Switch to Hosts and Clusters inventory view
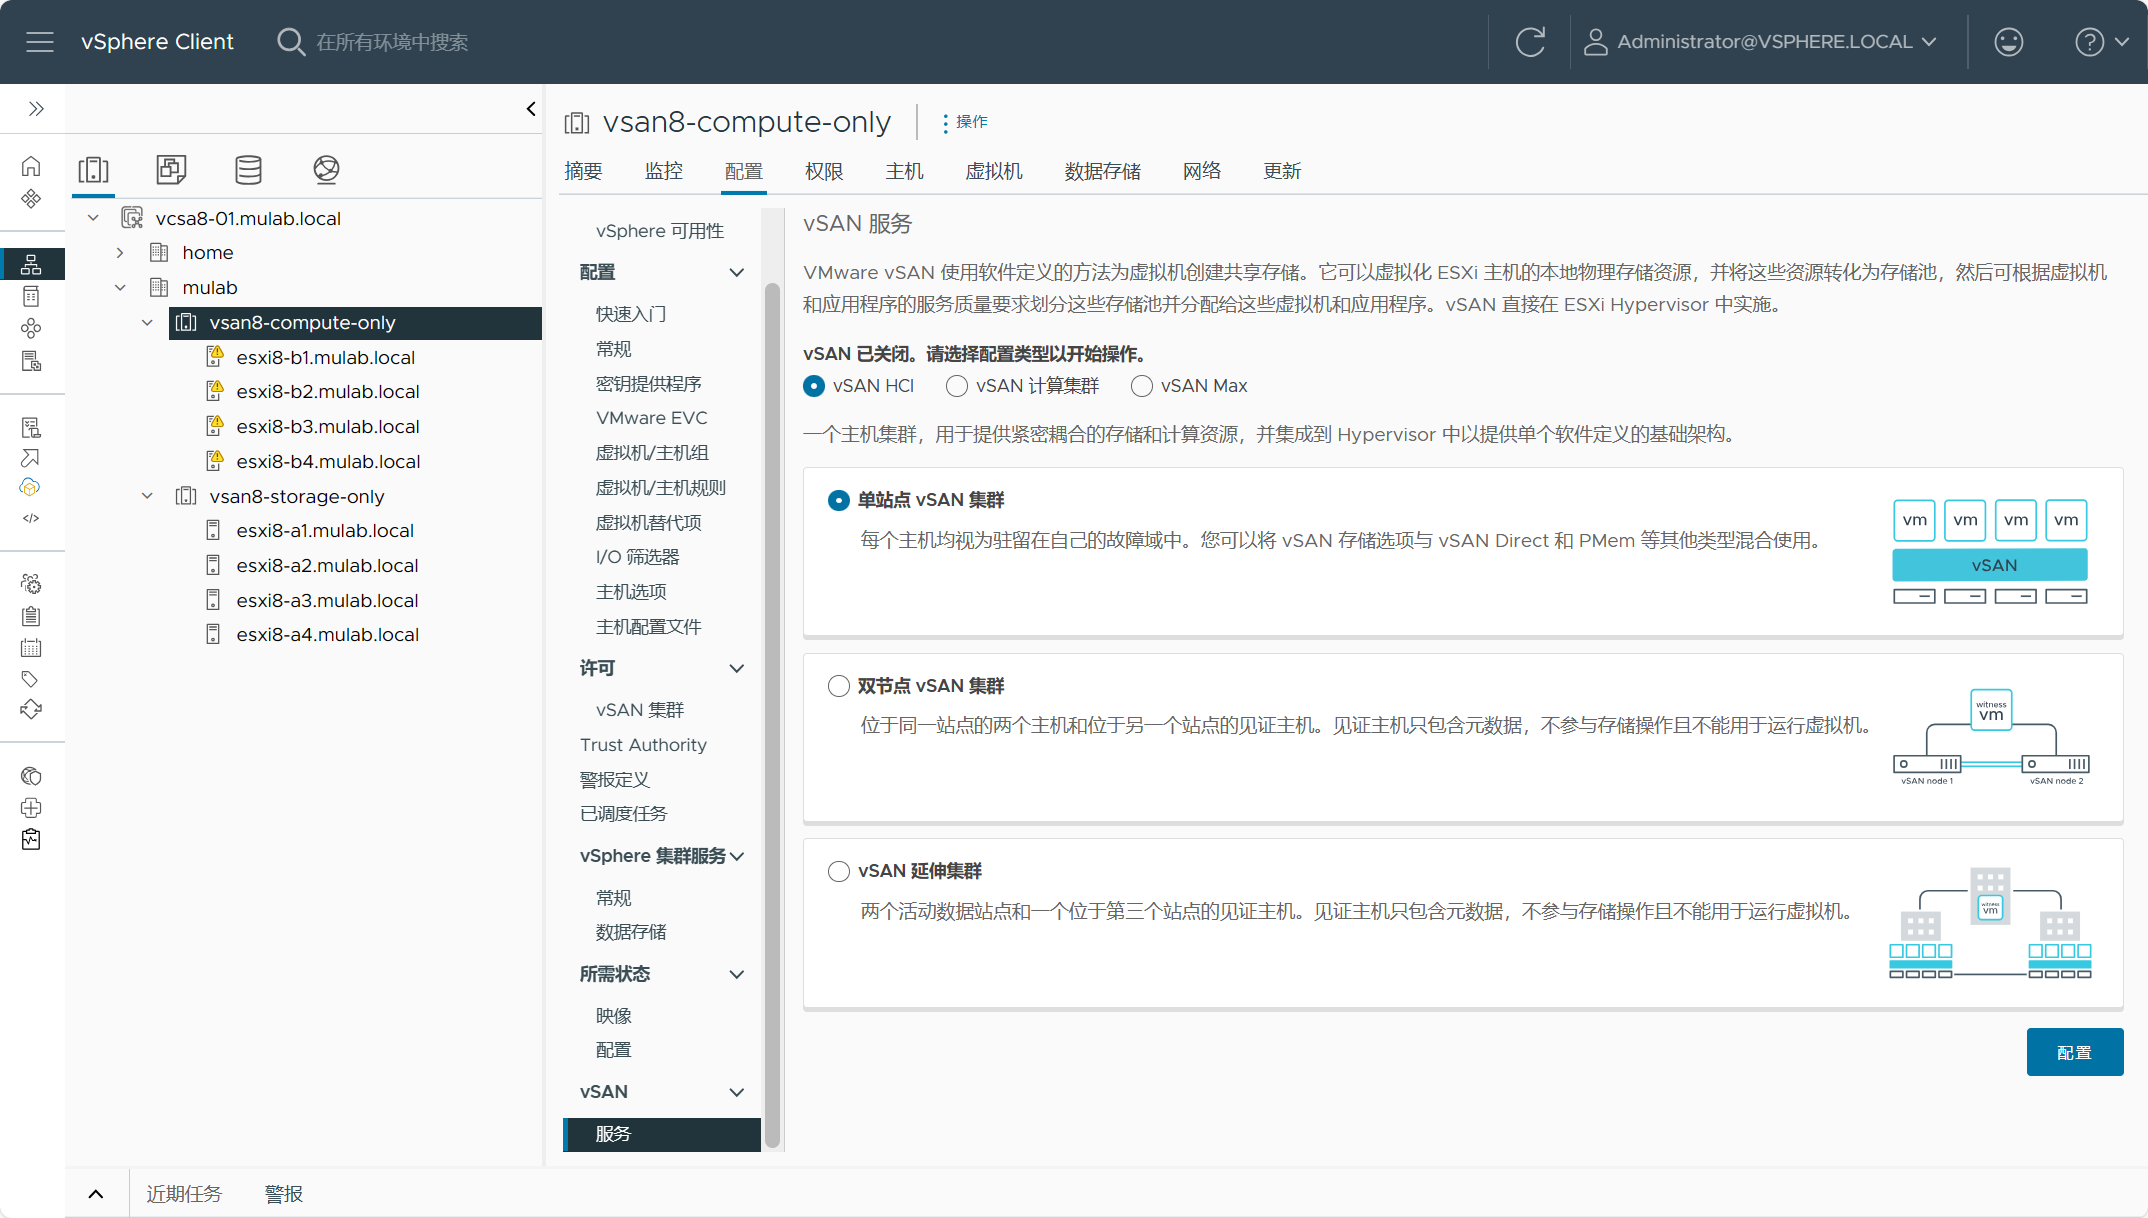 (94, 169)
